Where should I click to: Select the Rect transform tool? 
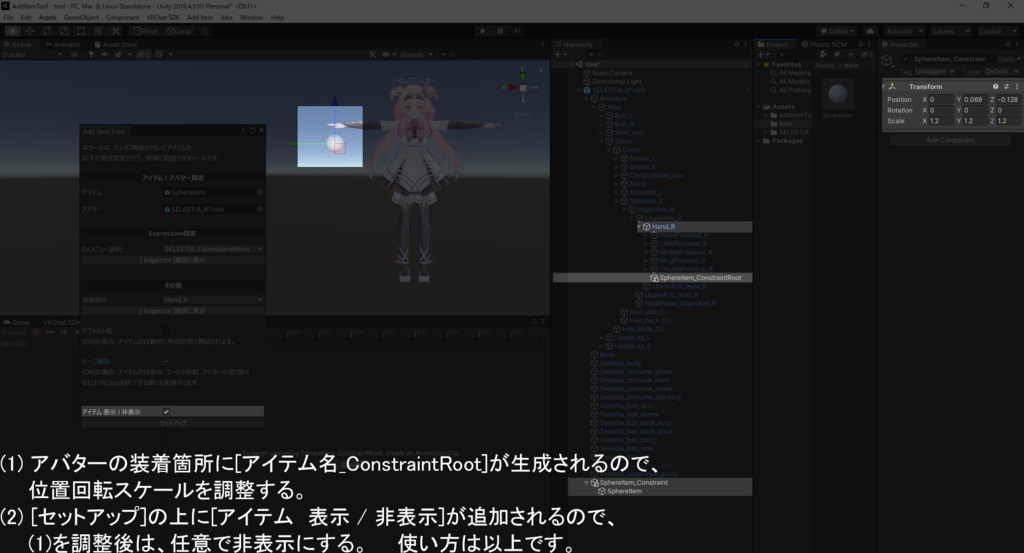coord(81,31)
